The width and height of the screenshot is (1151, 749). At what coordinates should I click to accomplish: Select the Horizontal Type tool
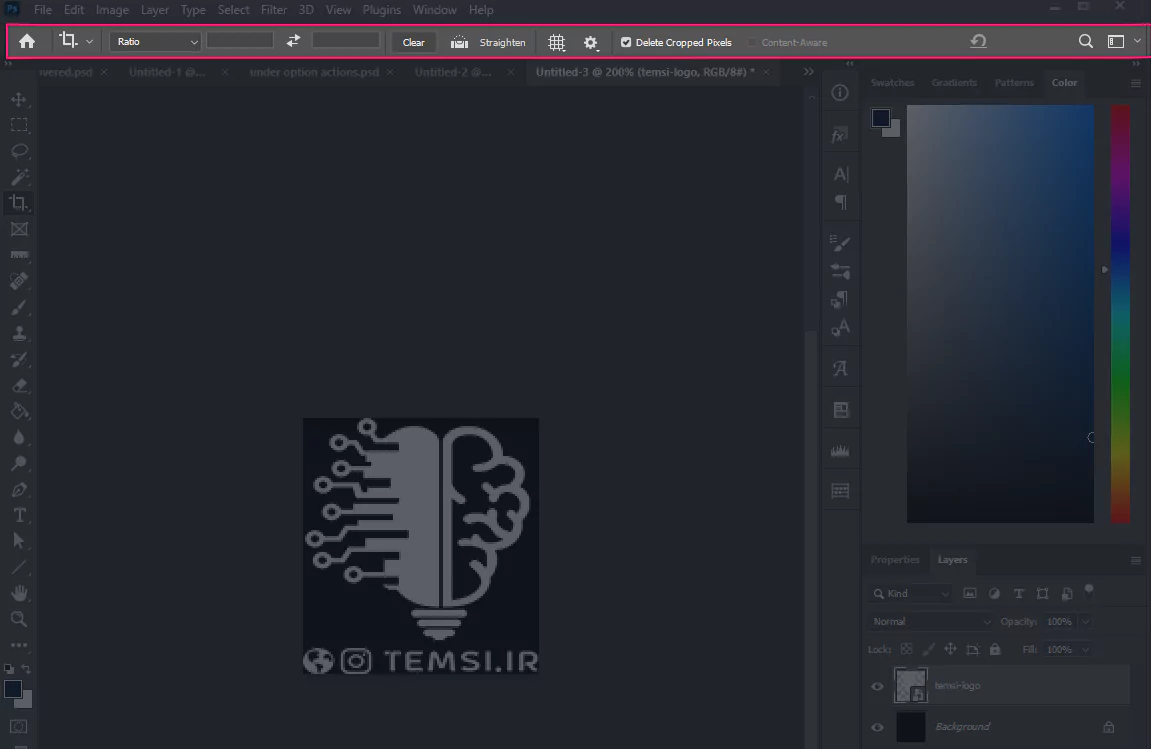pos(19,515)
